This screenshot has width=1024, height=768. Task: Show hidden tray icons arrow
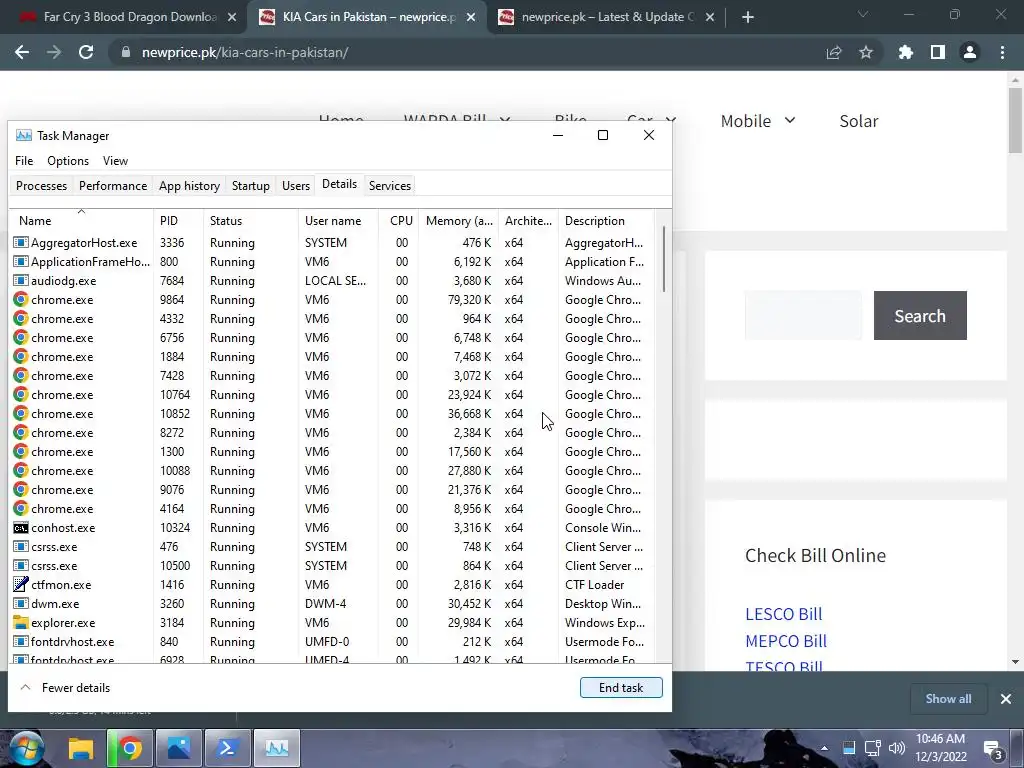[x=824, y=748]
